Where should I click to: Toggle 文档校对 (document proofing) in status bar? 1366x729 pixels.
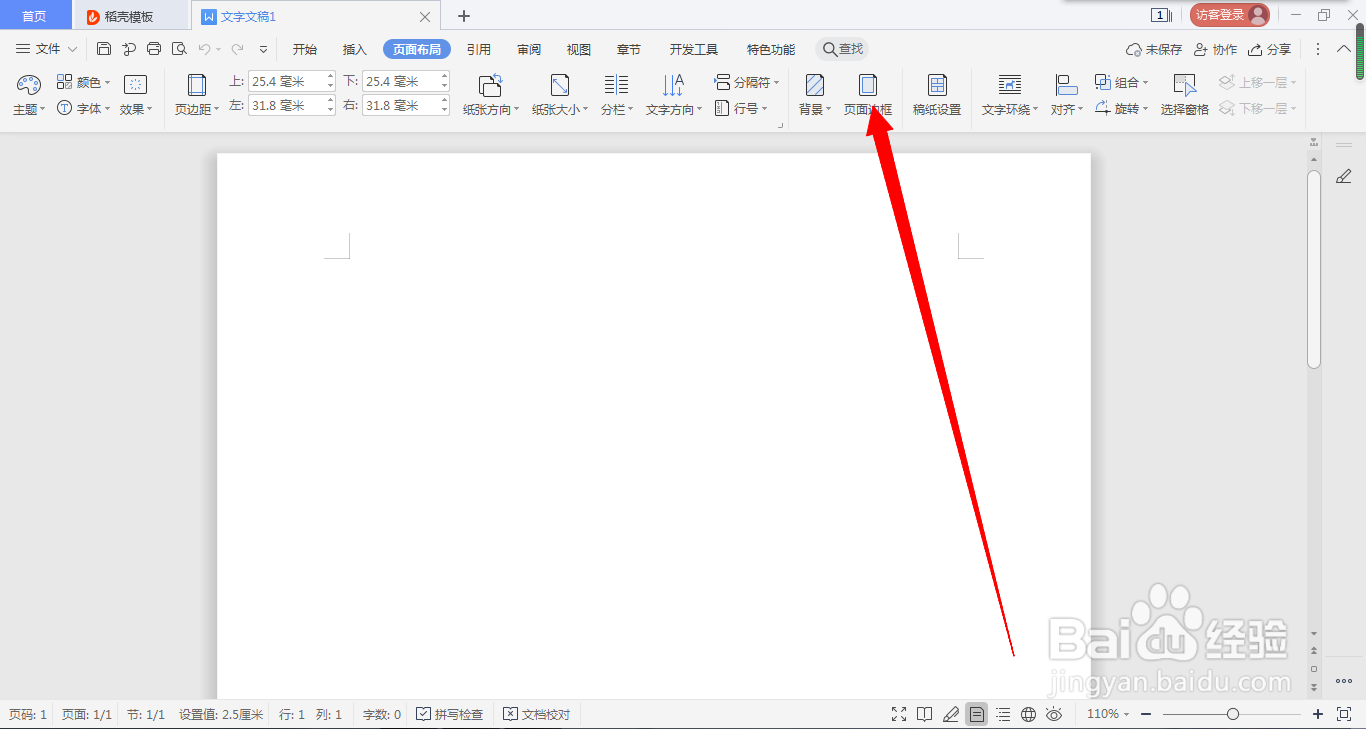[537, 714]
